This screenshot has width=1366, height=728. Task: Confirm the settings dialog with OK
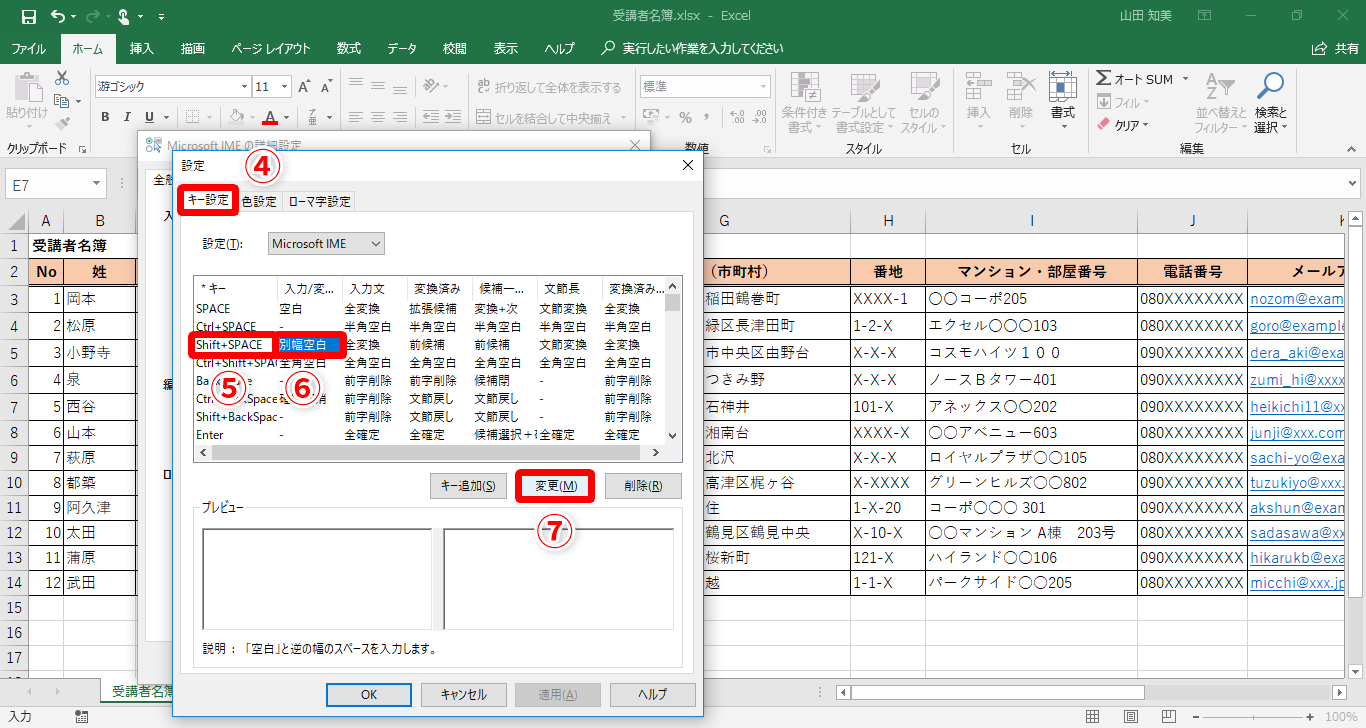point(369,695)
